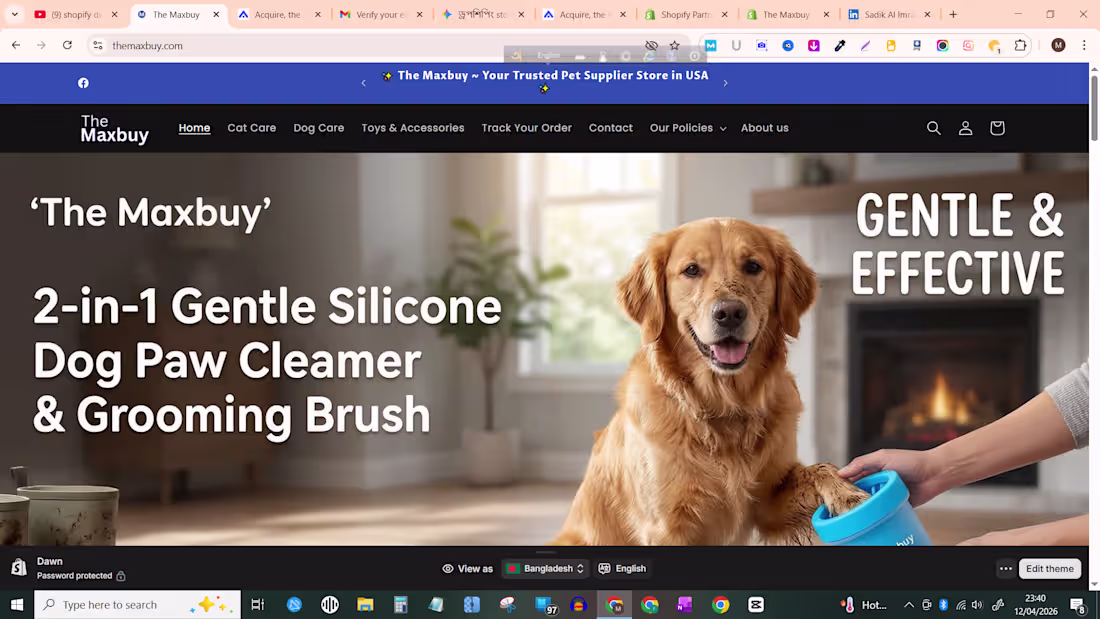Switch to the shopify YouTube tab
This screenshot has height=619, width=1100.
tap(77, 14)
